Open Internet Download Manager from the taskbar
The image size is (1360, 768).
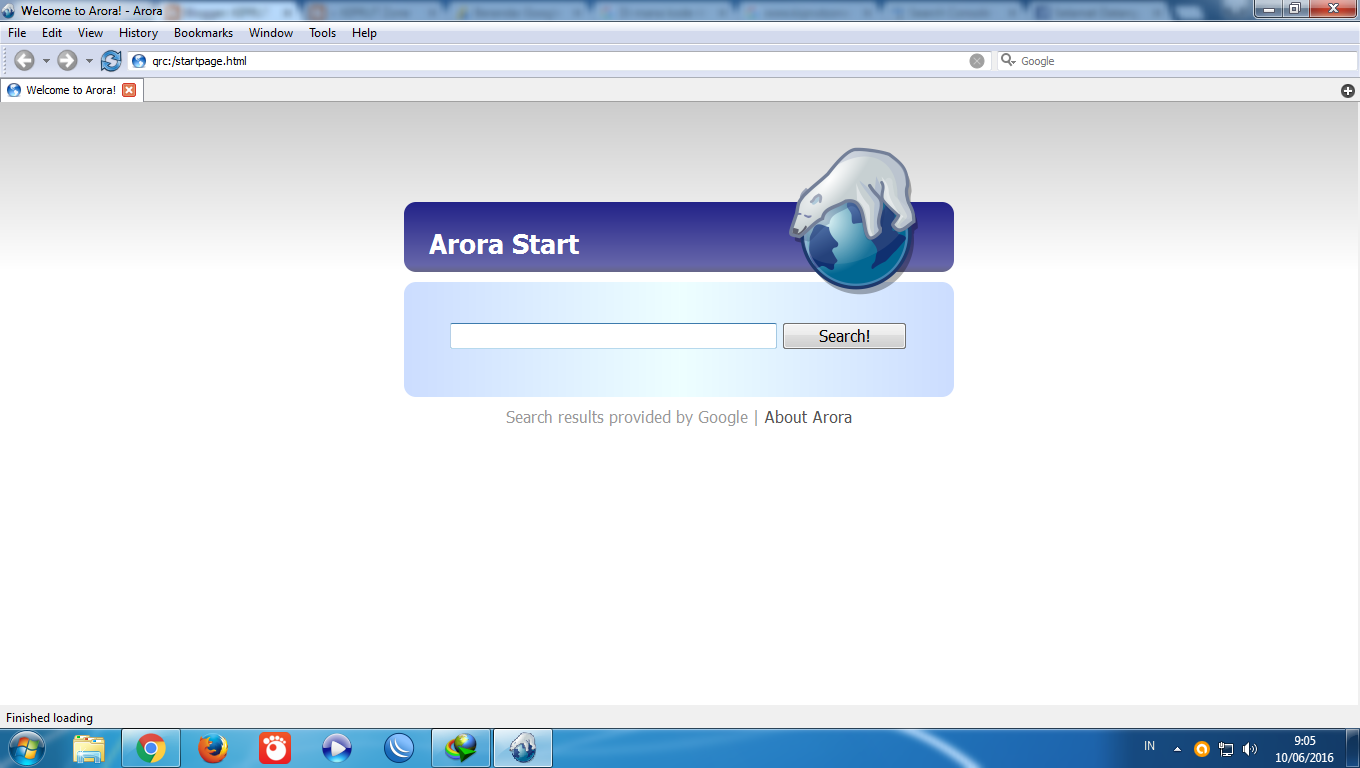460,747
